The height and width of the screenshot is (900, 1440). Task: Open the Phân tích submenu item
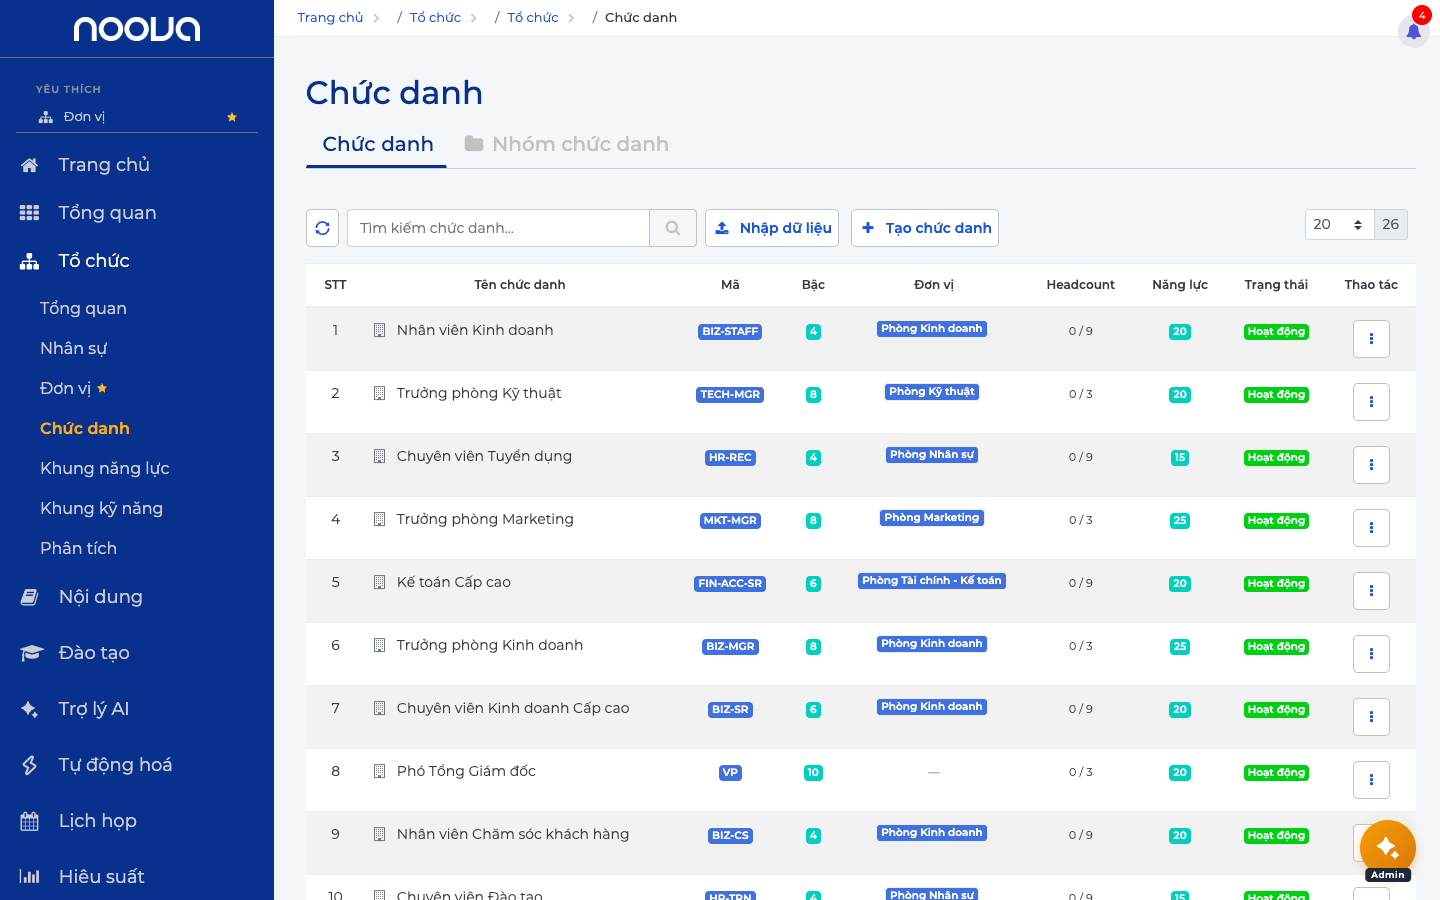pos(78,548)
